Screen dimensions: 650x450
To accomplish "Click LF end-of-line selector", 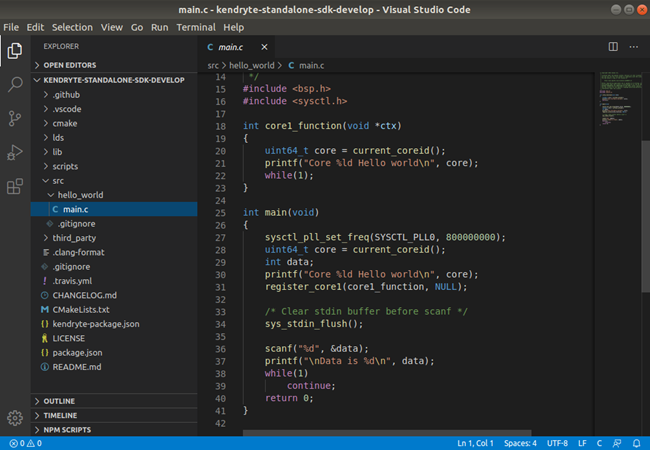I will [582, 443].
